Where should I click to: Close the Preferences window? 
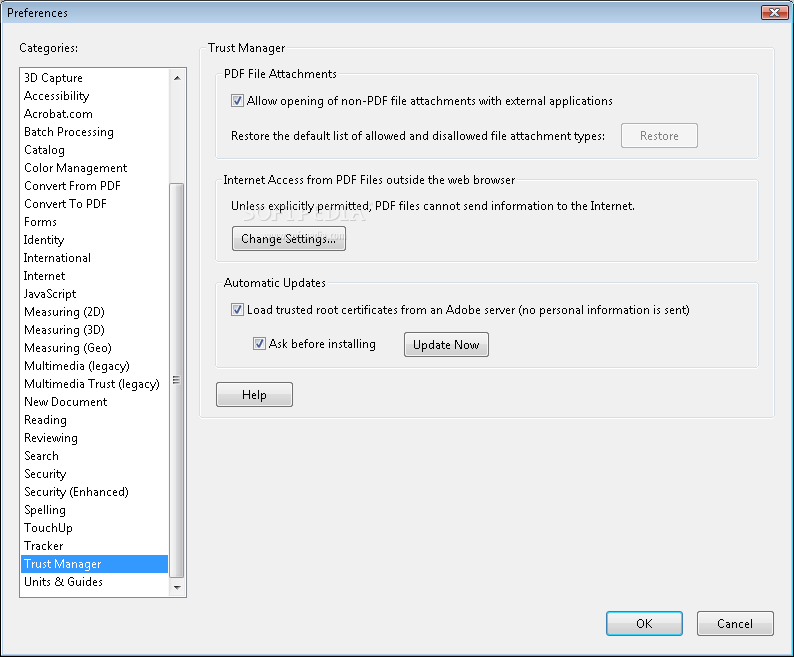pos(774,13)
